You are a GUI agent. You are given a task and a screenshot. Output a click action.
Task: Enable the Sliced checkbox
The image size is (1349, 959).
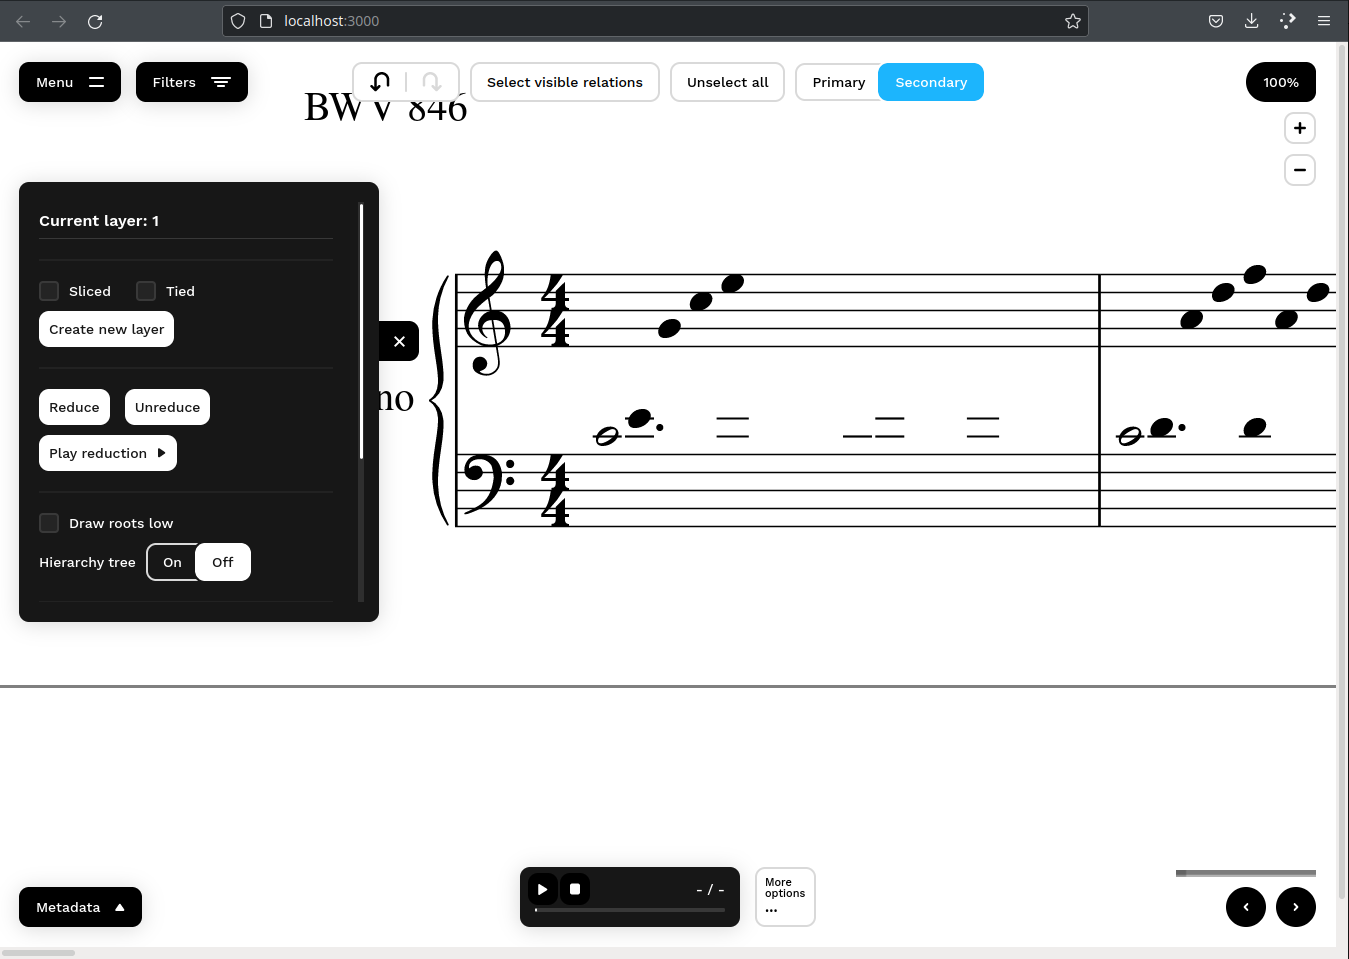point(49,291)
